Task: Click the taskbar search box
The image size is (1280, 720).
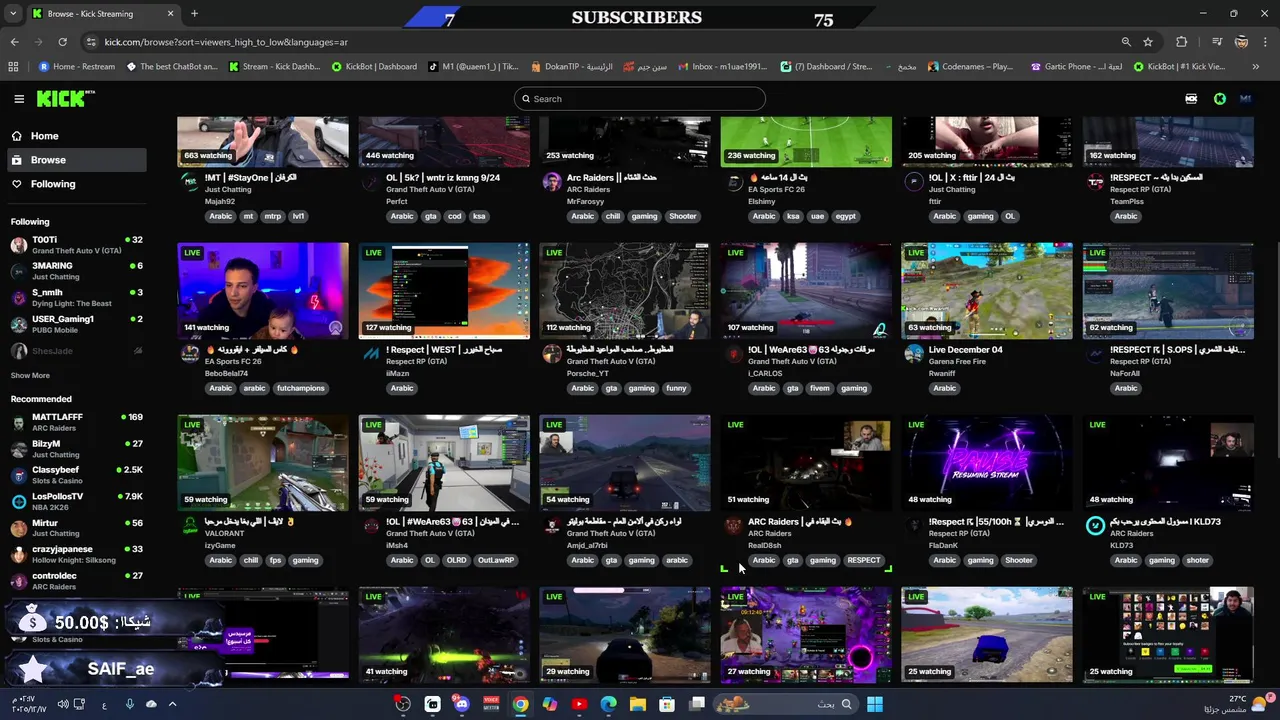Action: (784, 704)
